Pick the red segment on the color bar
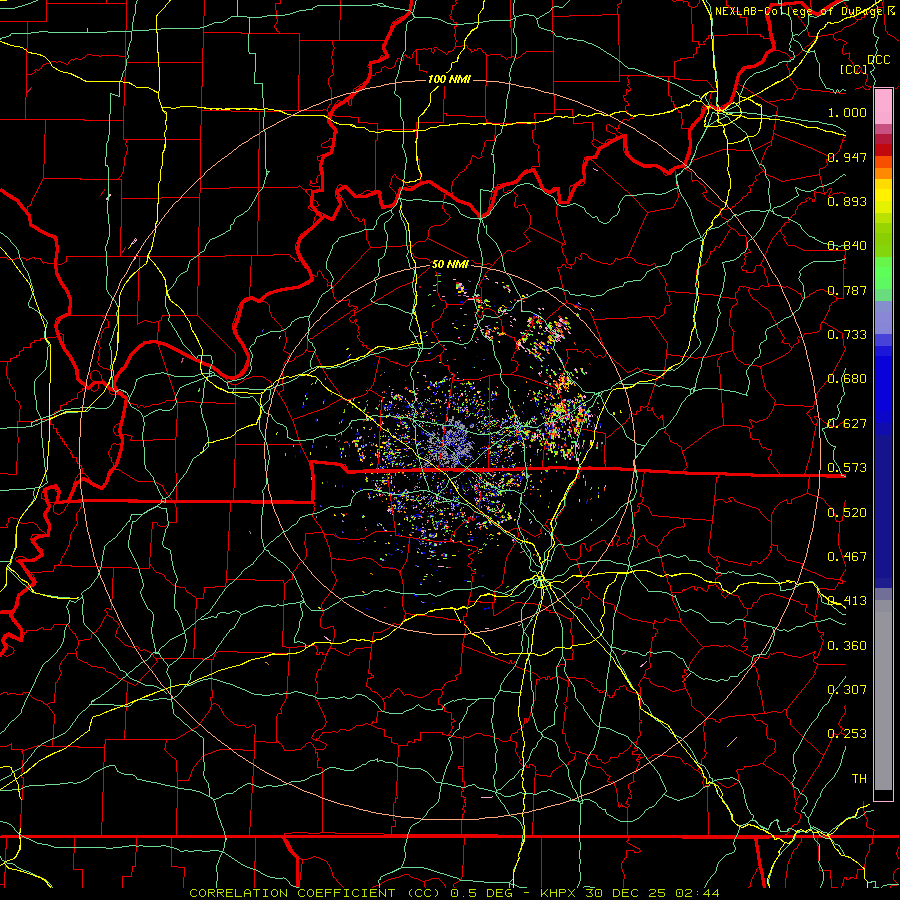Screen dimensions: 900x900 tap(883, 150)
